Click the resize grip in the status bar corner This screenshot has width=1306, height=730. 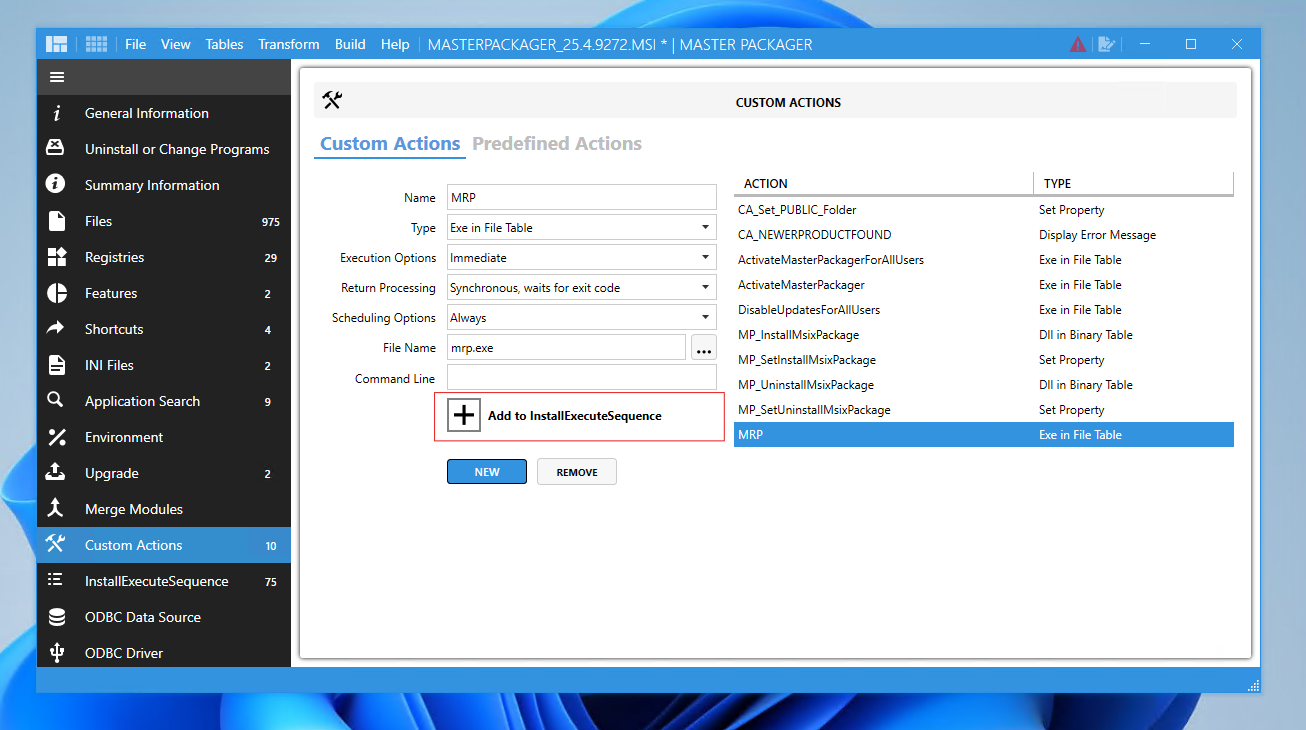click(1253, 686)
